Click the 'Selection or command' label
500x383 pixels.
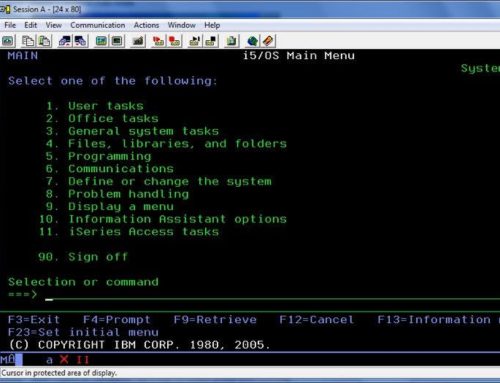[x=83, y=282]
